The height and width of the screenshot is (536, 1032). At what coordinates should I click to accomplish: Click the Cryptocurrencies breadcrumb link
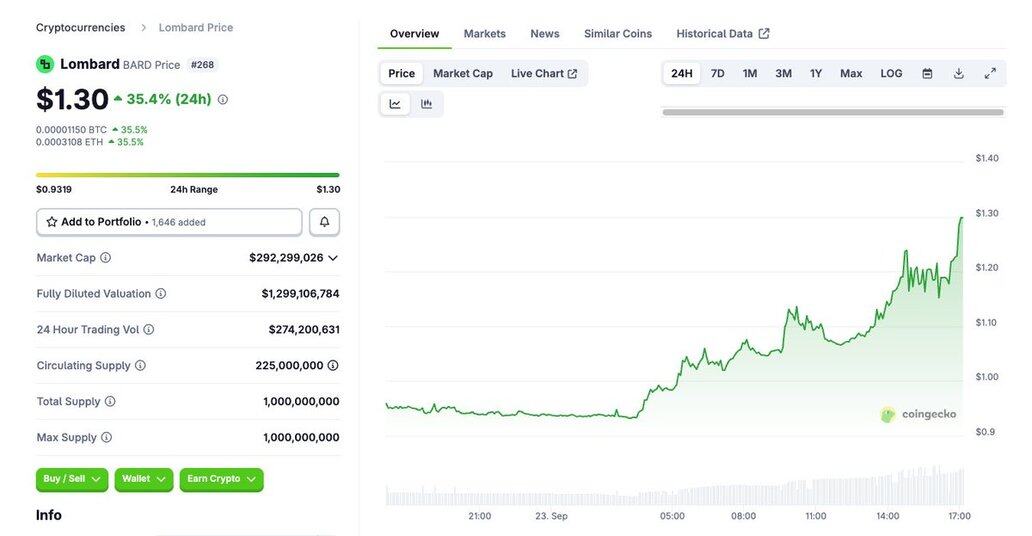[x=80, y=28]
